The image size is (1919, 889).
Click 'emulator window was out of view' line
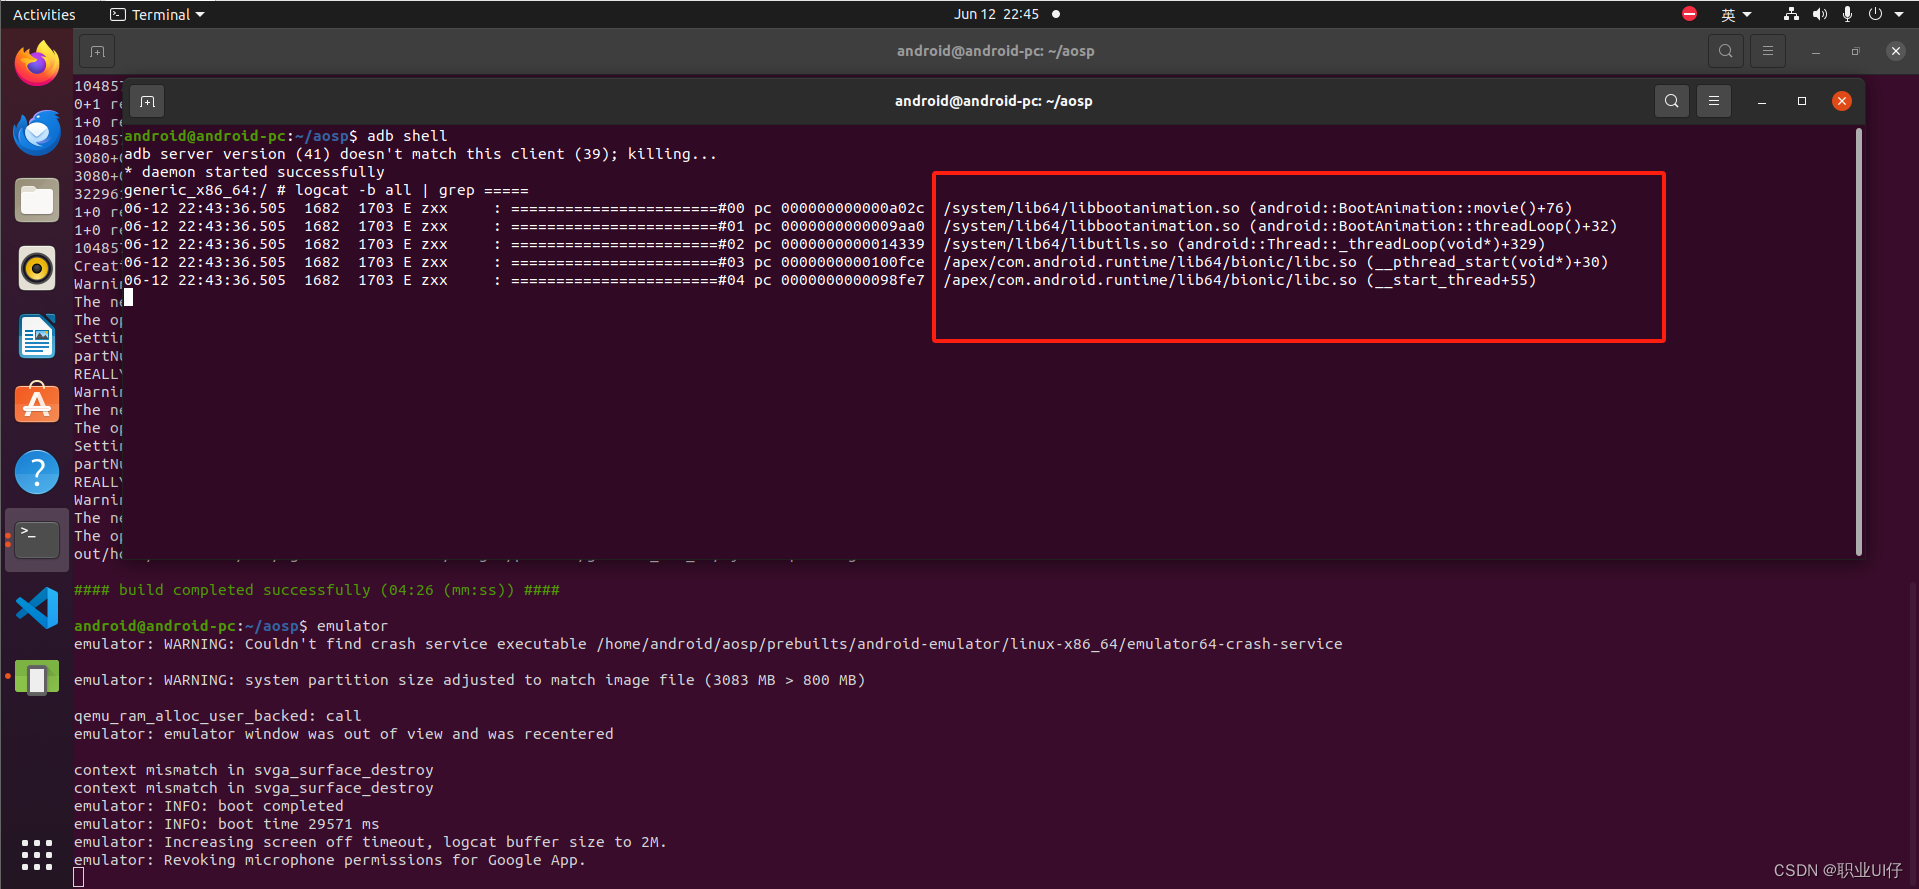[x=344, y=734]
